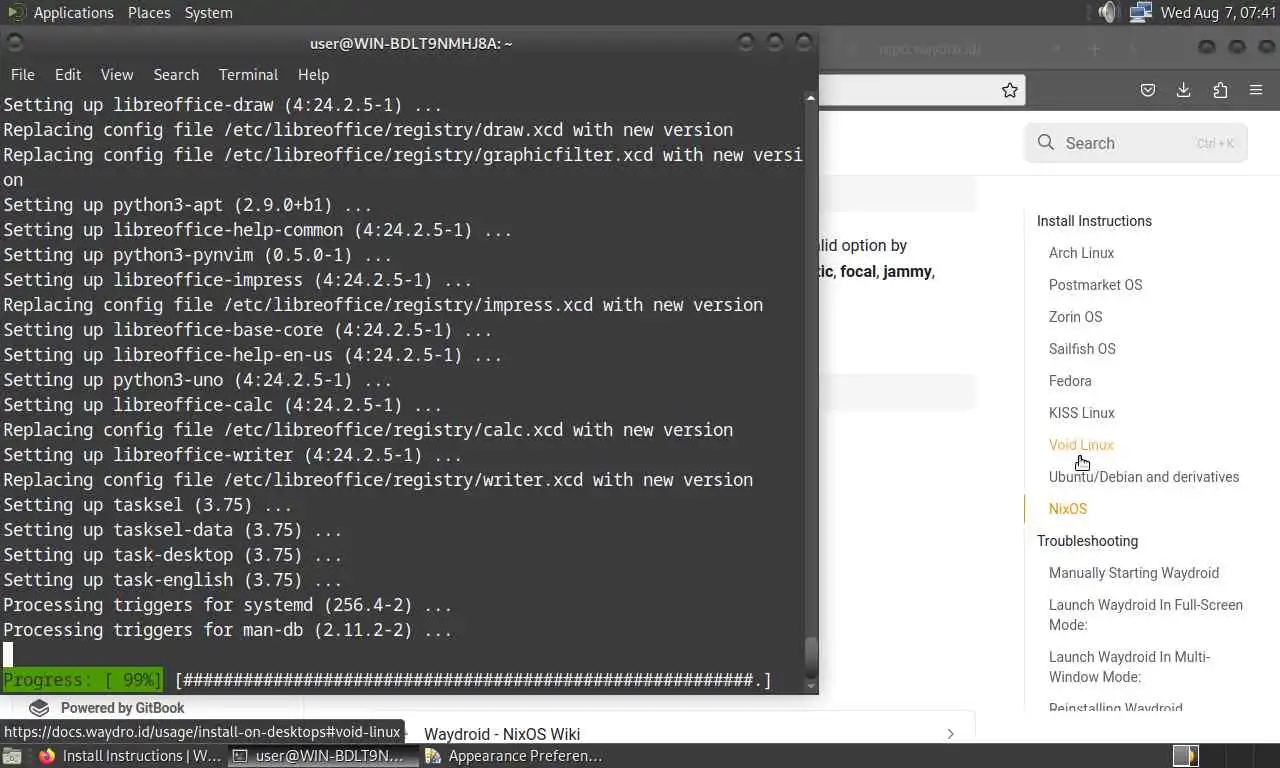The height and width of the screenshot is (768, 1280).
Task: Click terminal line 'Processing triggers for systemd (256.4-2) ...'
Action: pyautogui.click(x=227, y=605)
